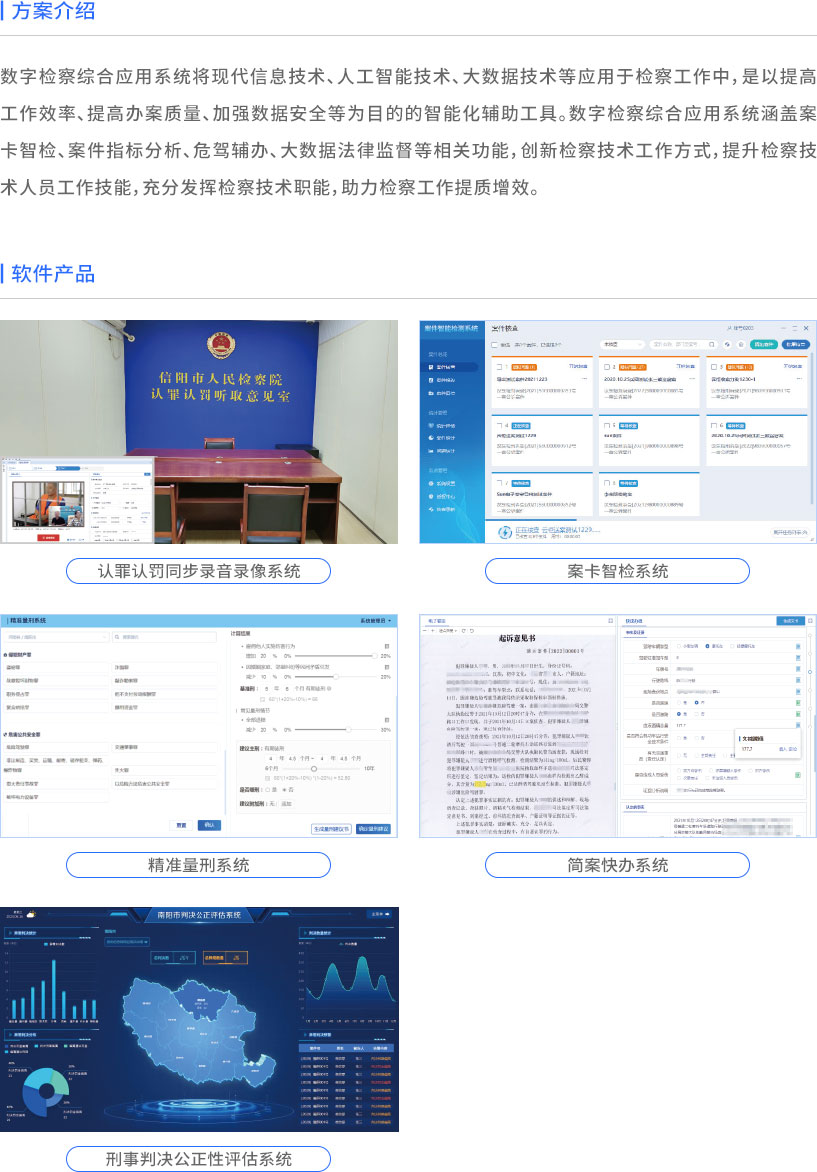Viewport: 817px width, 1172px height.
Task: Expand the crime category dropdown in 精准量刑系统
Action: [x=56, y=636]
